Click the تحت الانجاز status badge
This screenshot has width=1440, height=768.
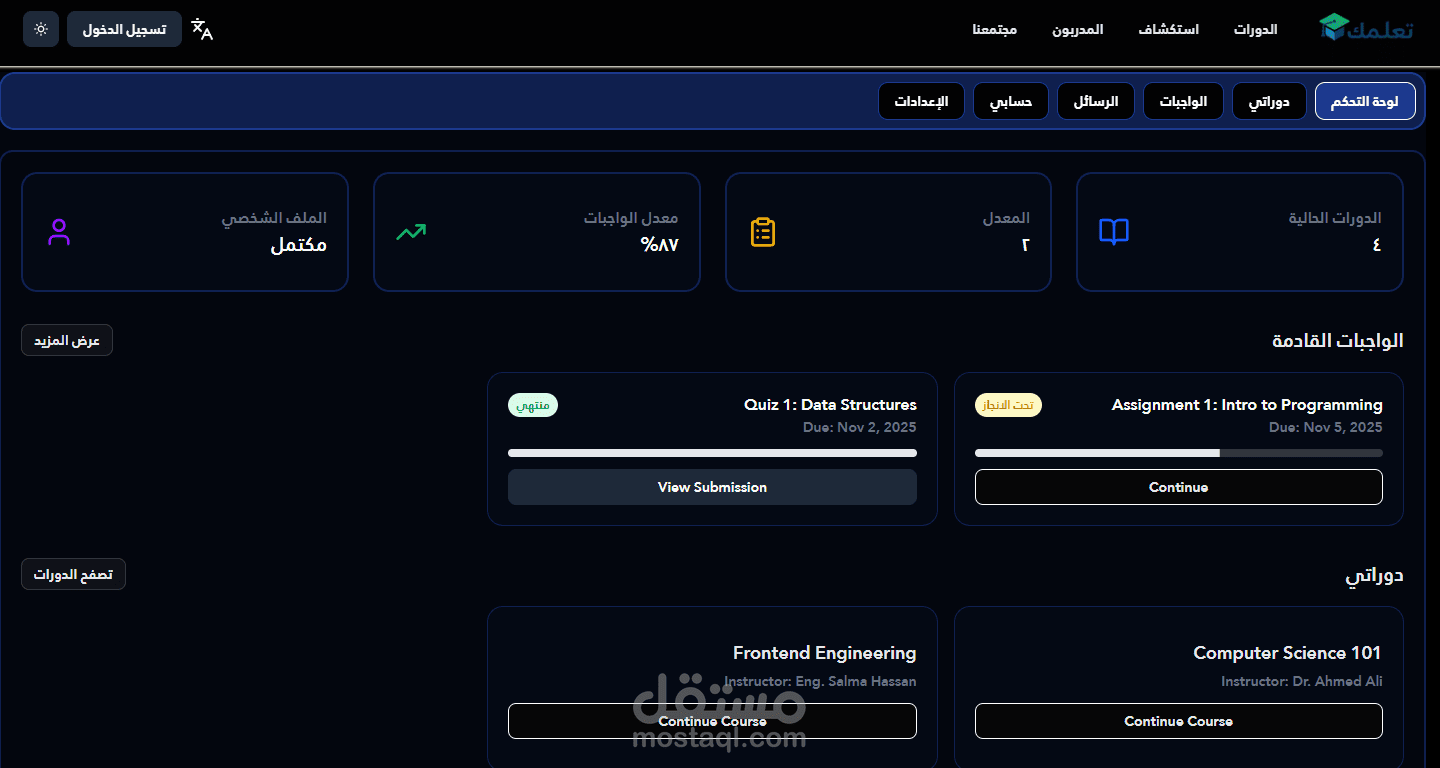(x=1008, y=405)
